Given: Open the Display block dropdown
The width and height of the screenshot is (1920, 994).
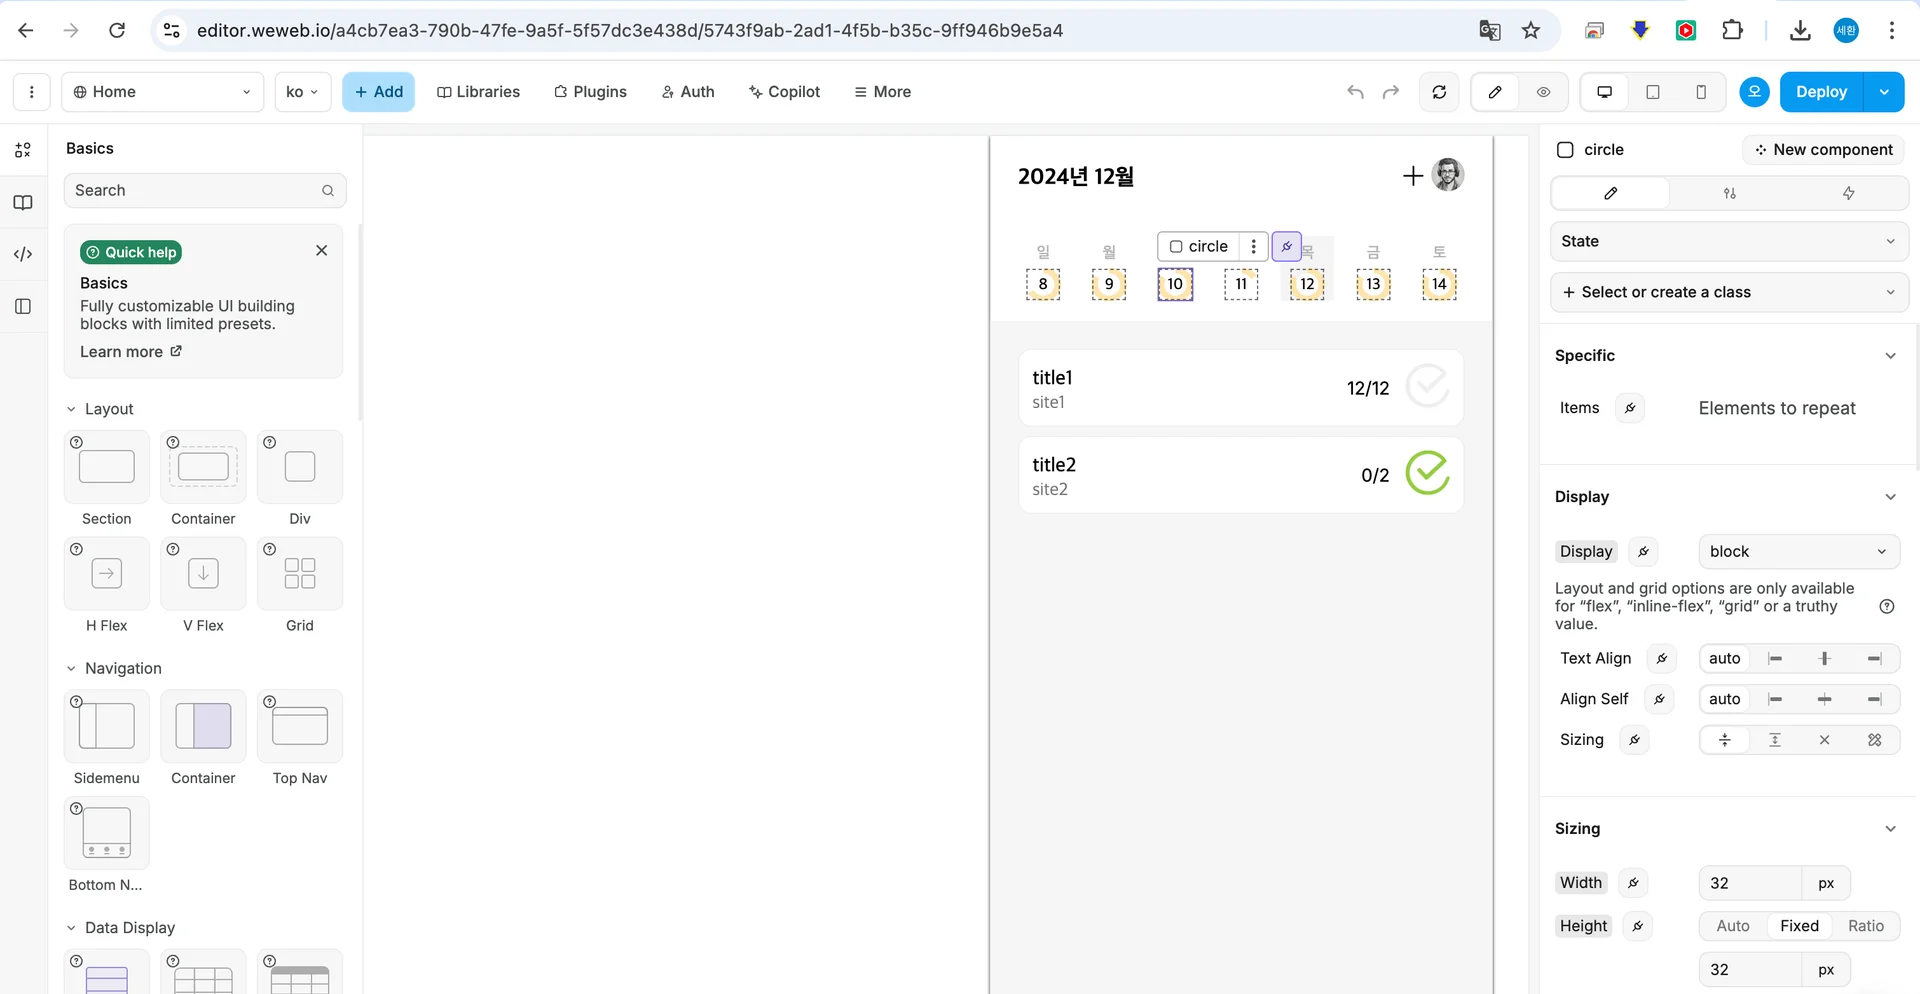Looking at the screenshot, I should tap(1798, 552).
